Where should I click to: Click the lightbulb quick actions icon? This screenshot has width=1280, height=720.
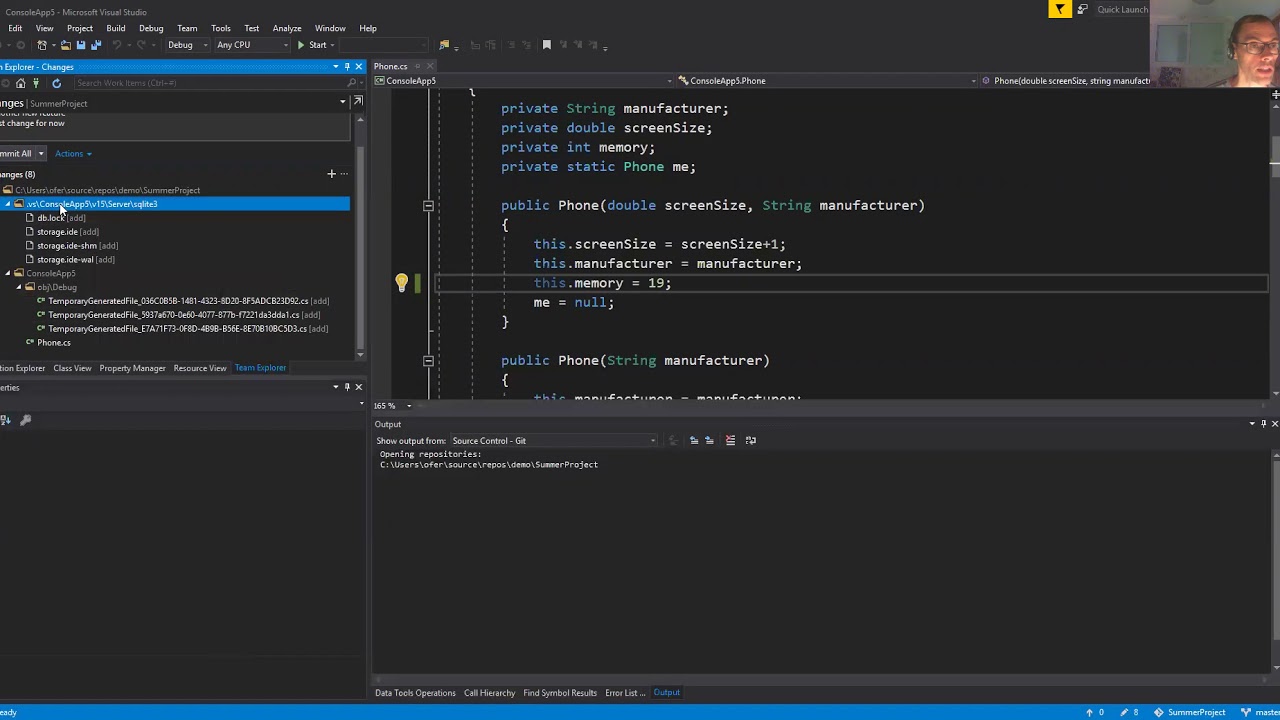coord(401,283)
